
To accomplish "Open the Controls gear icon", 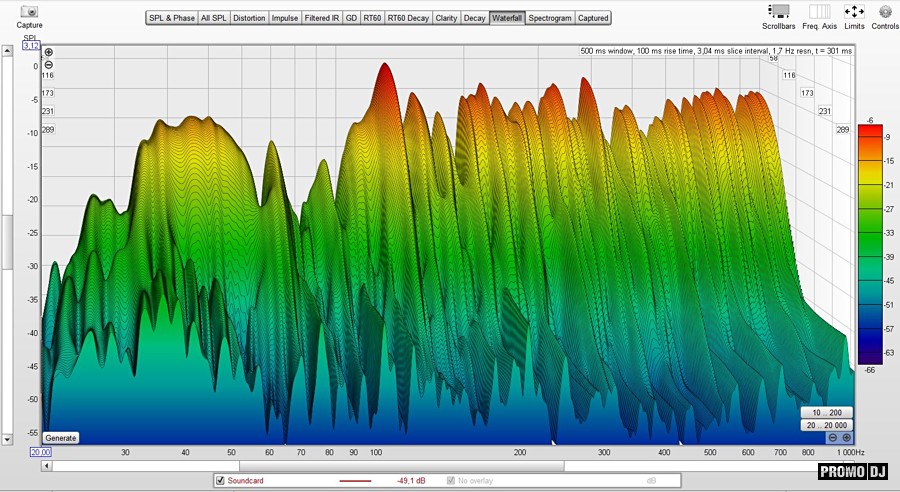I will (885, 11).
